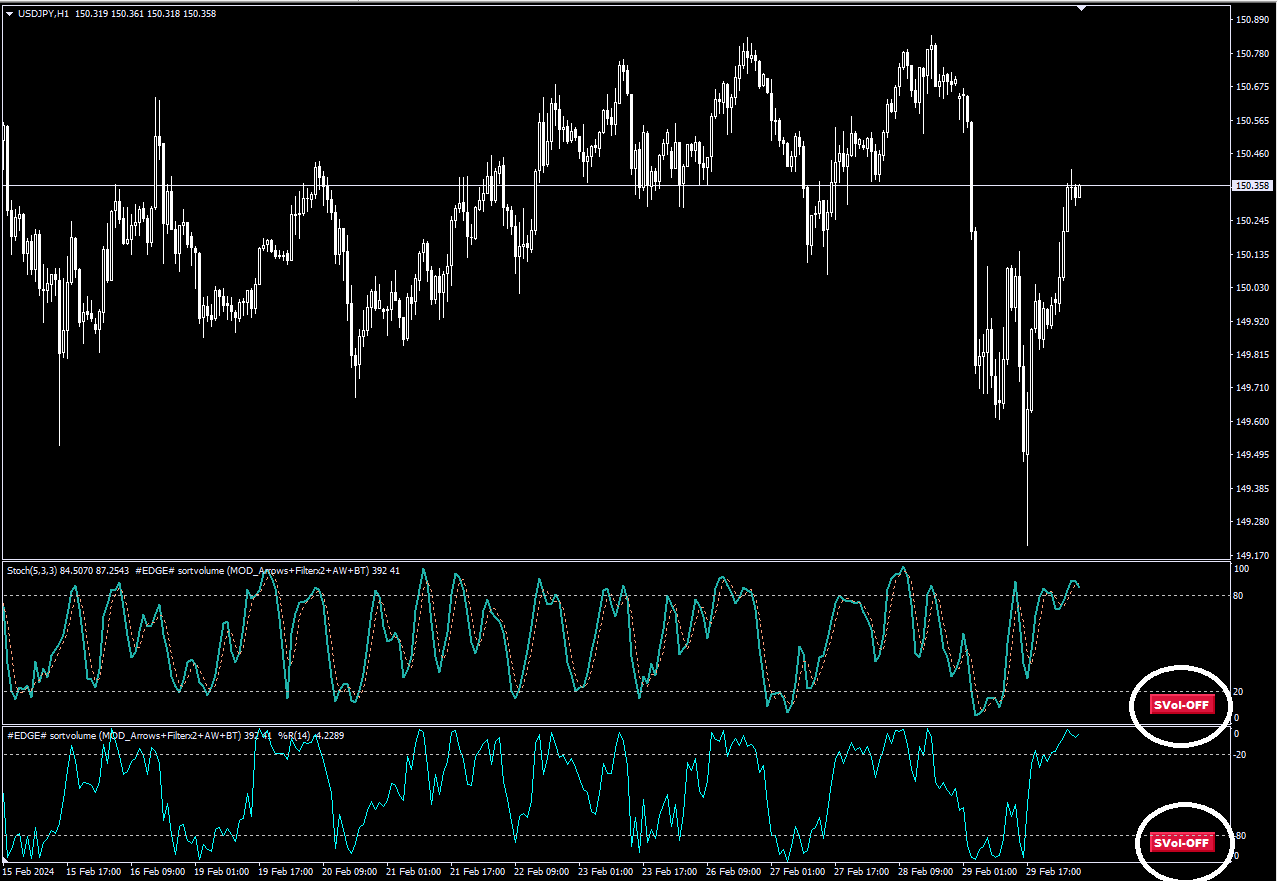Viewport: 1278px width, 881px height.
Task: Click the %R(14) indicator label
Action: tap(294, 735)
